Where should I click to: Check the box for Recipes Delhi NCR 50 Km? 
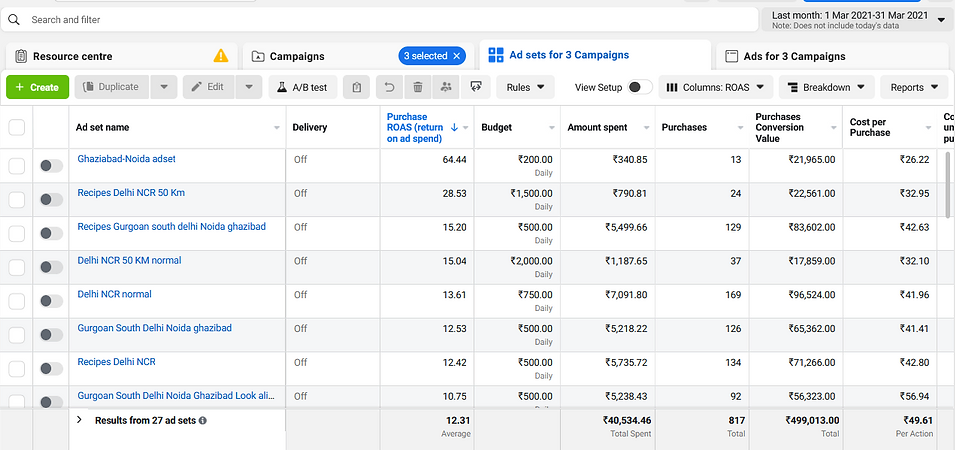click(x=17, y=200)
